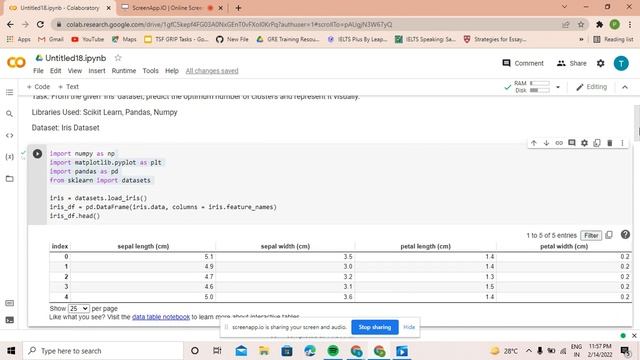
Task: Open Task View on taskbar
Action: [217, 351]
